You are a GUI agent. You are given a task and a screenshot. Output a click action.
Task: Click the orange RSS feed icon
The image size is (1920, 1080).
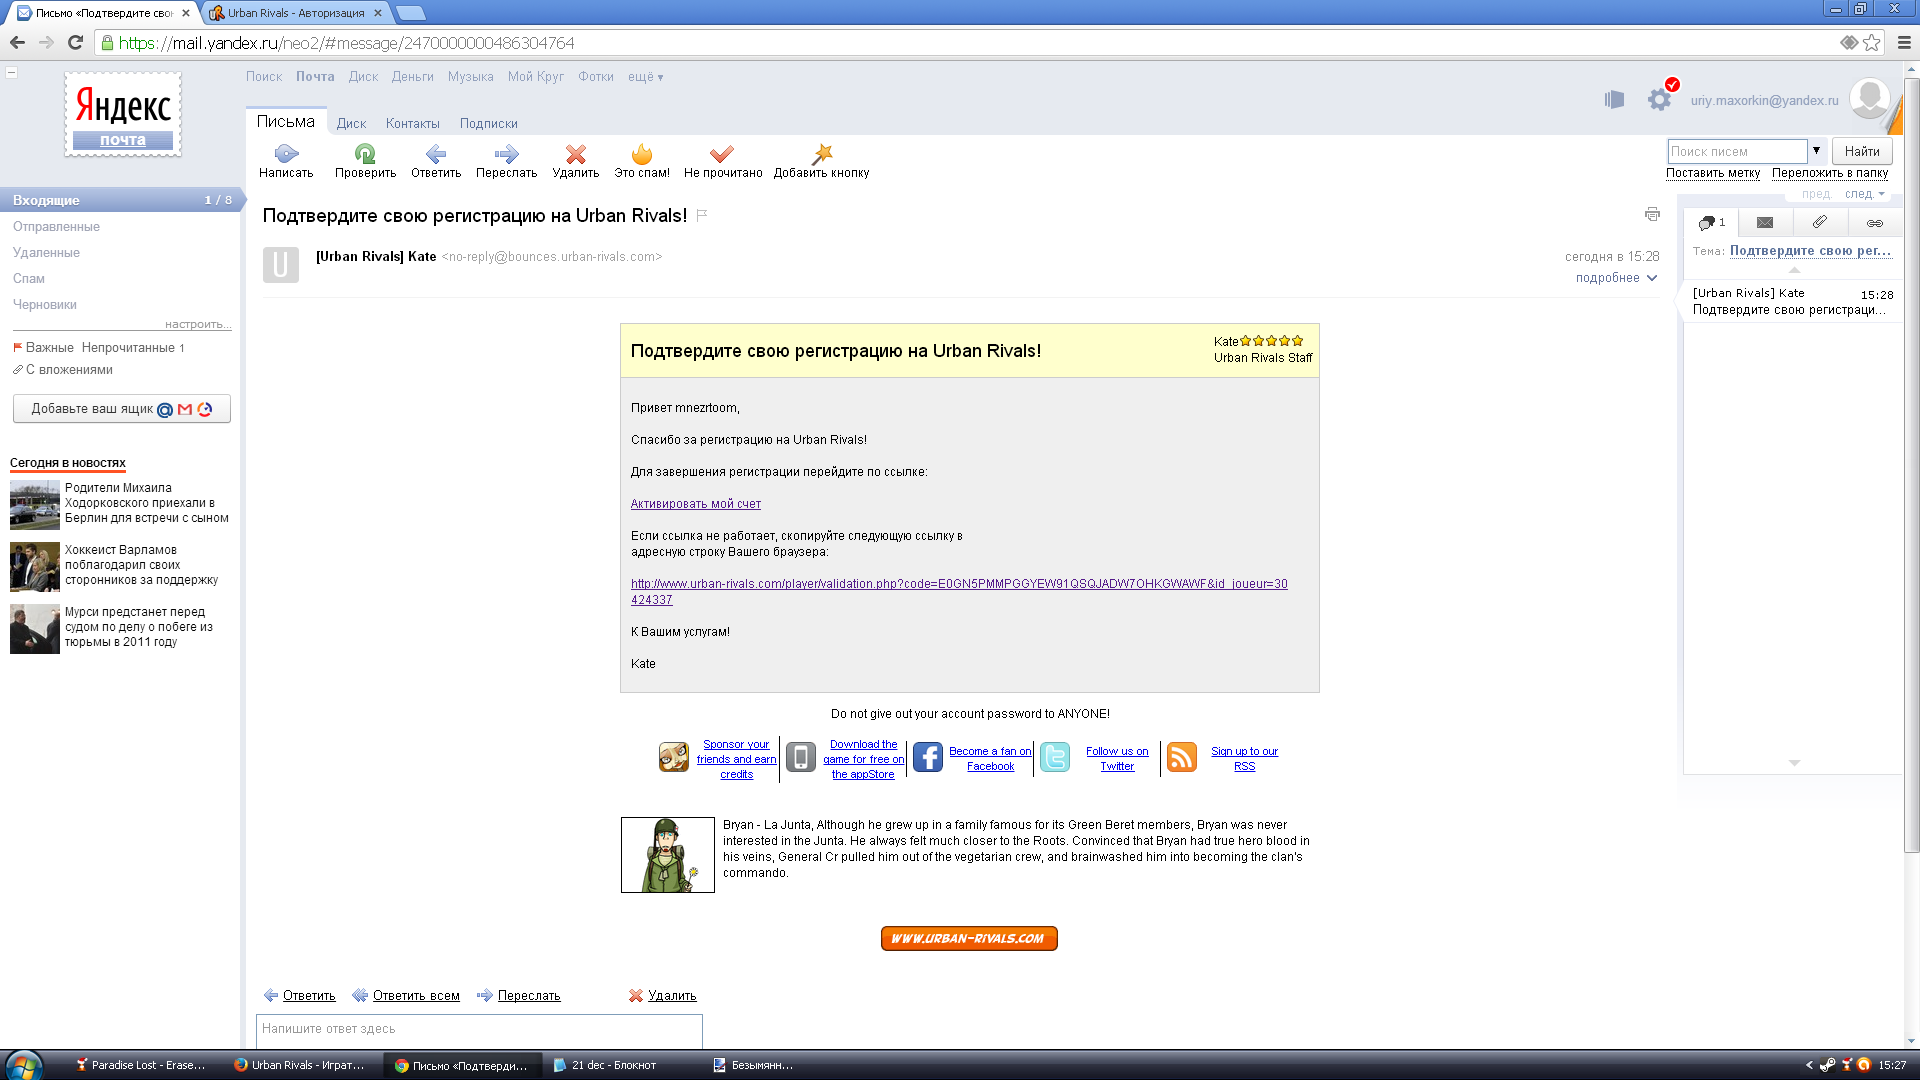click(x=1181, y=758)
